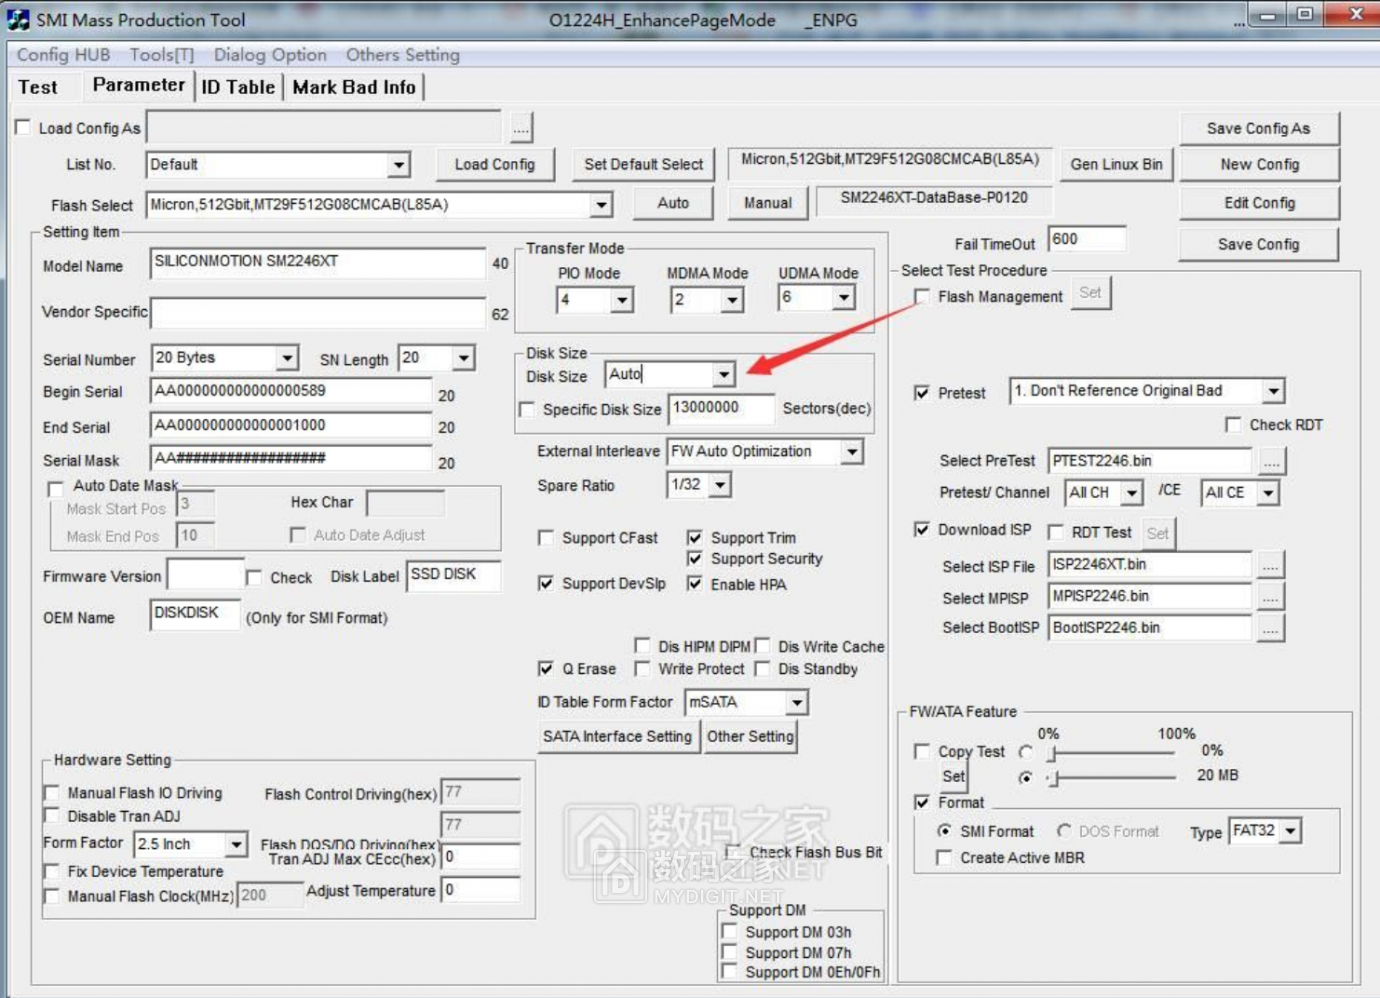
Task: Expand the Flash Select dropdown
Action: pos(601,205)
